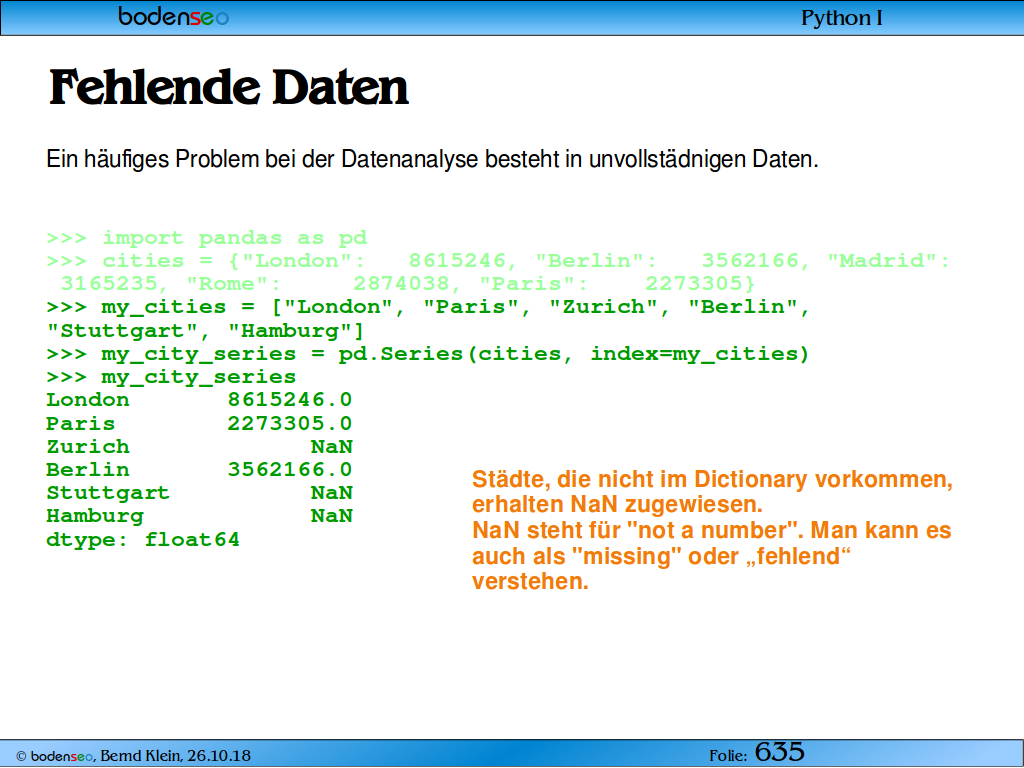
Task: Click the 'Fehlende Daten' slide title
Action: (229, 88)
